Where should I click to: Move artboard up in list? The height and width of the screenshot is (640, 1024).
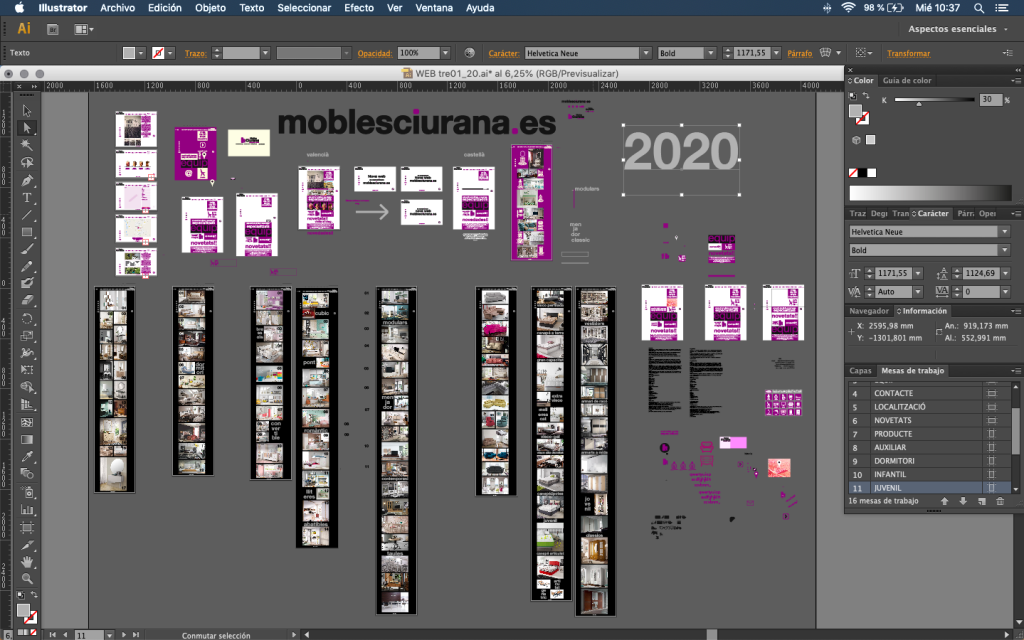pos(944,501)
